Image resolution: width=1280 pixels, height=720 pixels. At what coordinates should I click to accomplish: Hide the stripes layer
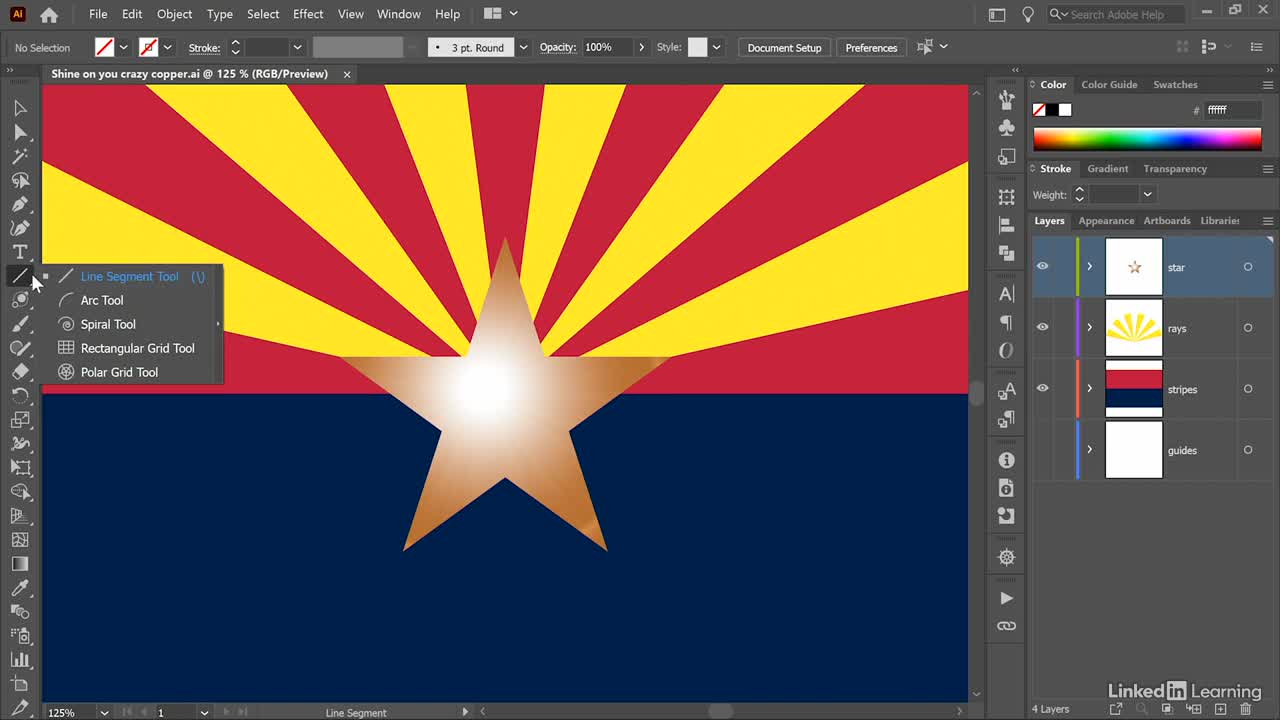click(1043, 389)
